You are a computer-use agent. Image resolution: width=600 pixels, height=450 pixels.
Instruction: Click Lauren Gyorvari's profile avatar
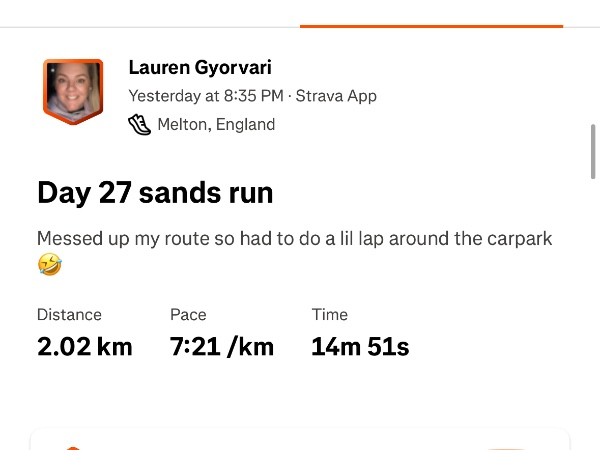pos(72,91)
